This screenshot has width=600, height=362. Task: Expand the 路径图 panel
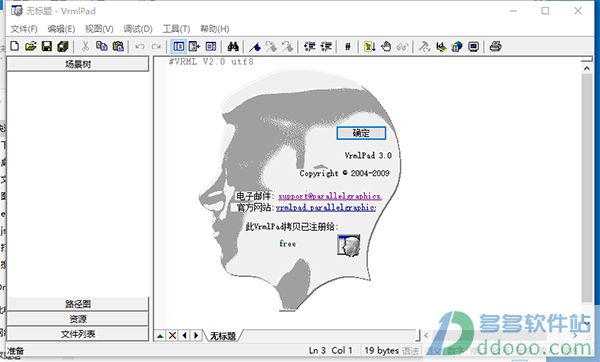point(78,304)
